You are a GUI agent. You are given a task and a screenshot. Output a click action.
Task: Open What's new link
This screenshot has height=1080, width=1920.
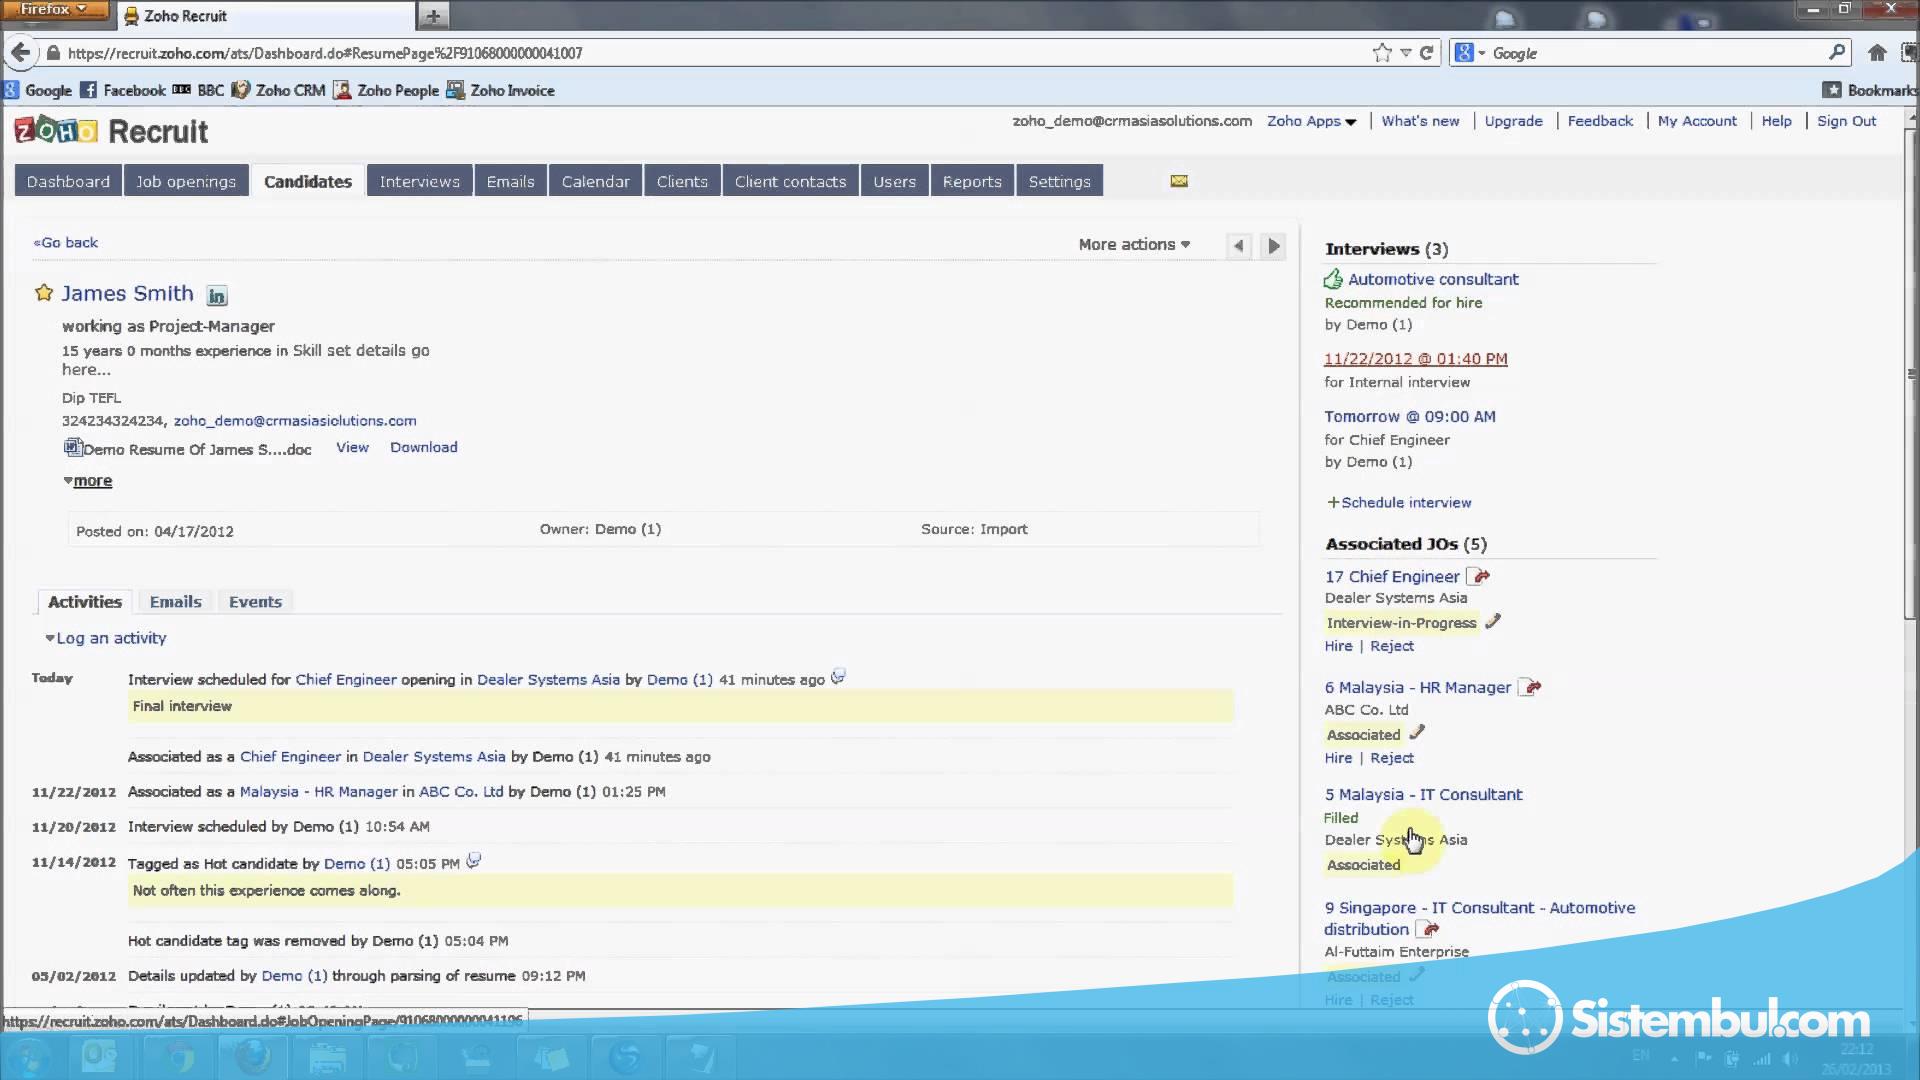[x=1420, y=121]
